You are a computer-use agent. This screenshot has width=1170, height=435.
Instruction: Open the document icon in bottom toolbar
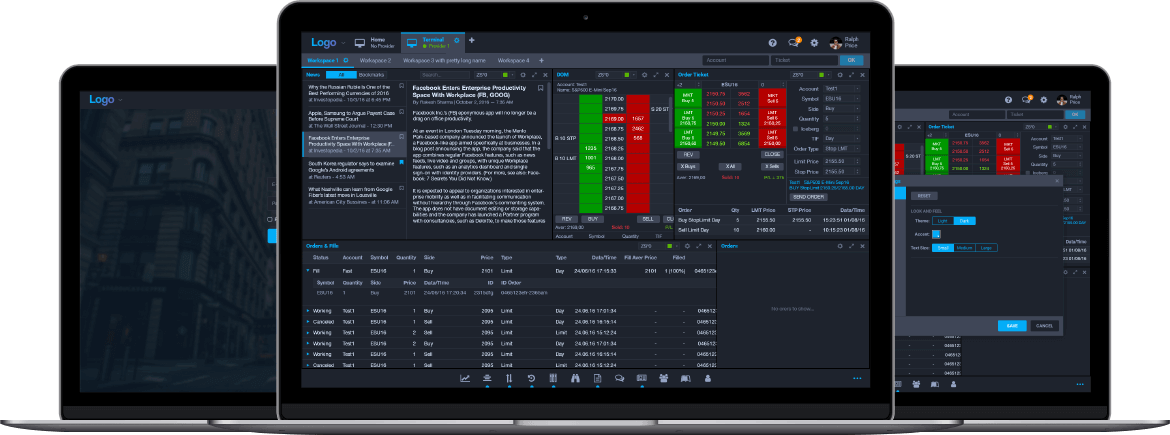pyautogui.click(x=597, y=378)
